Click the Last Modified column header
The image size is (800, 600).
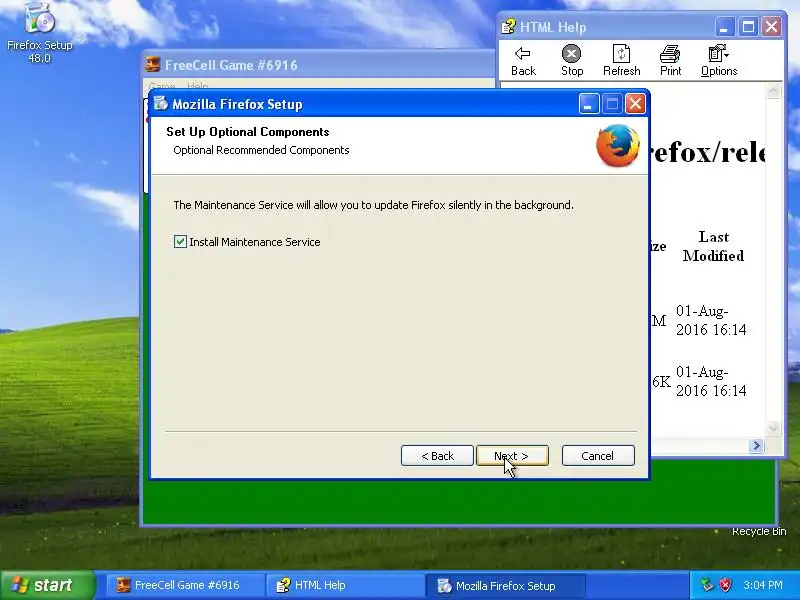[x=713, y=246]
